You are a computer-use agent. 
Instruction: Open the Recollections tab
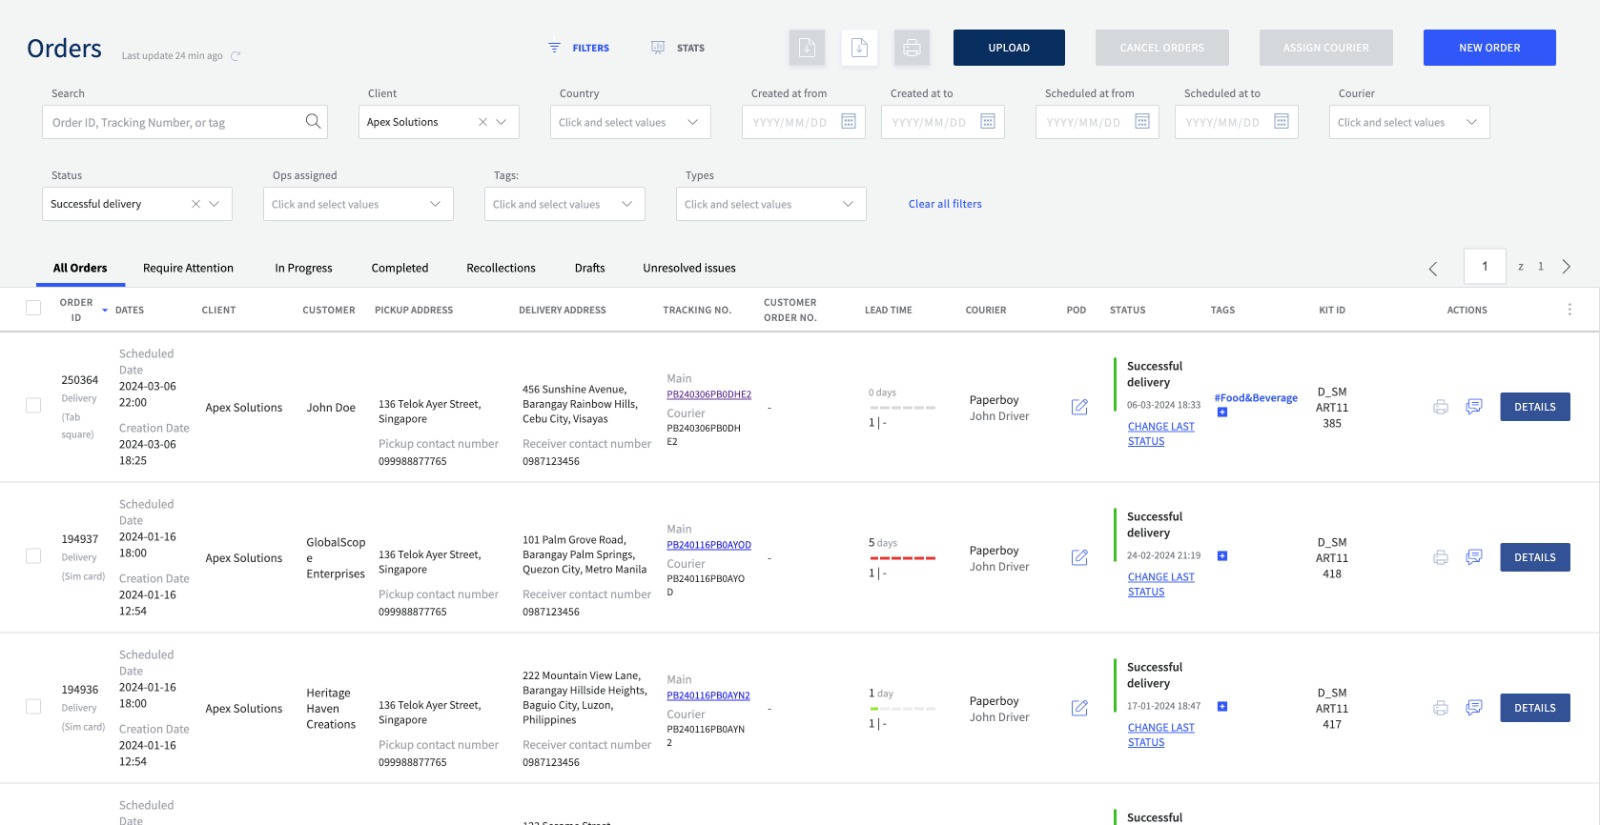500,268
